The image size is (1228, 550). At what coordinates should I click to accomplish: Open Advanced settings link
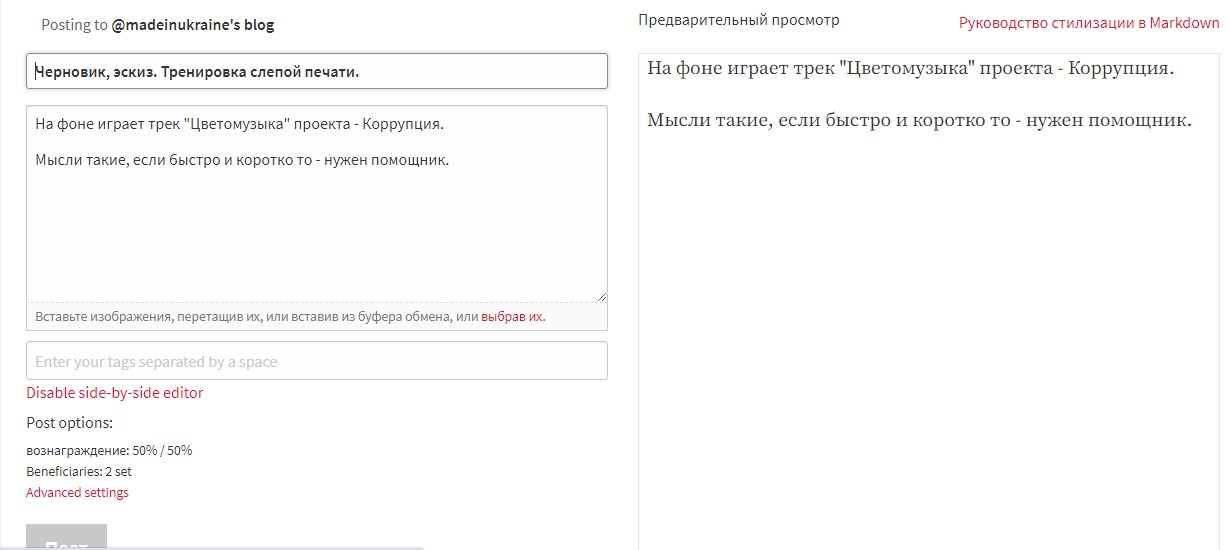coord(77,492)
